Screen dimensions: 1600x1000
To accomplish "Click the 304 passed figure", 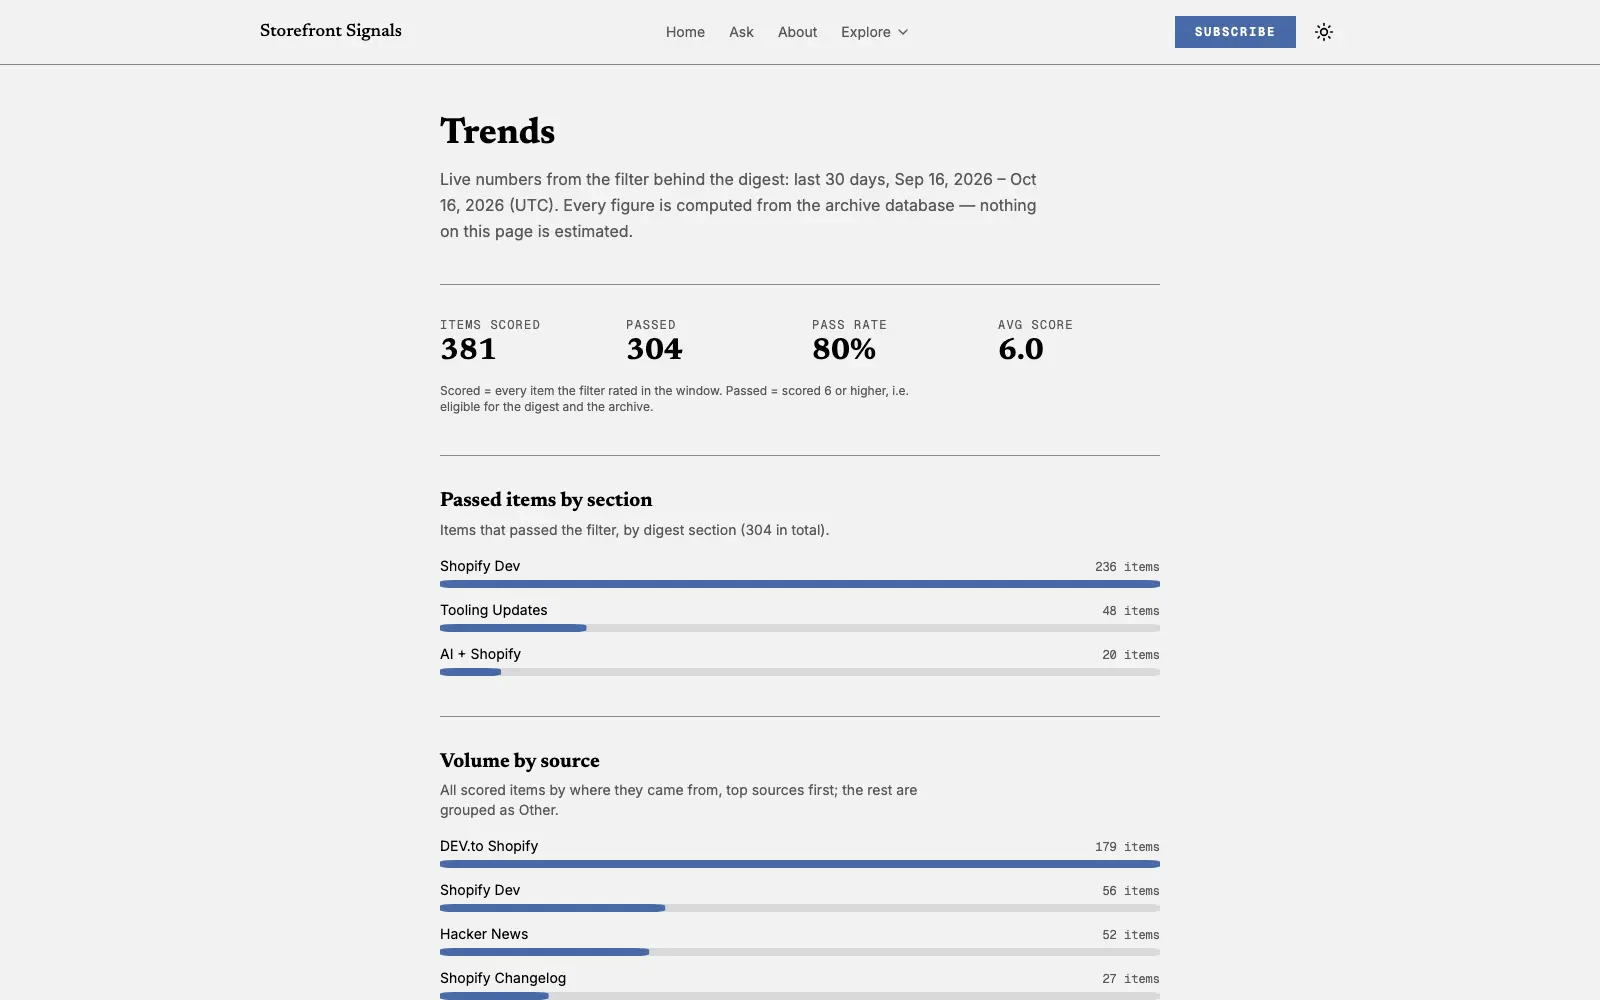I will click(x=654, y=349).
